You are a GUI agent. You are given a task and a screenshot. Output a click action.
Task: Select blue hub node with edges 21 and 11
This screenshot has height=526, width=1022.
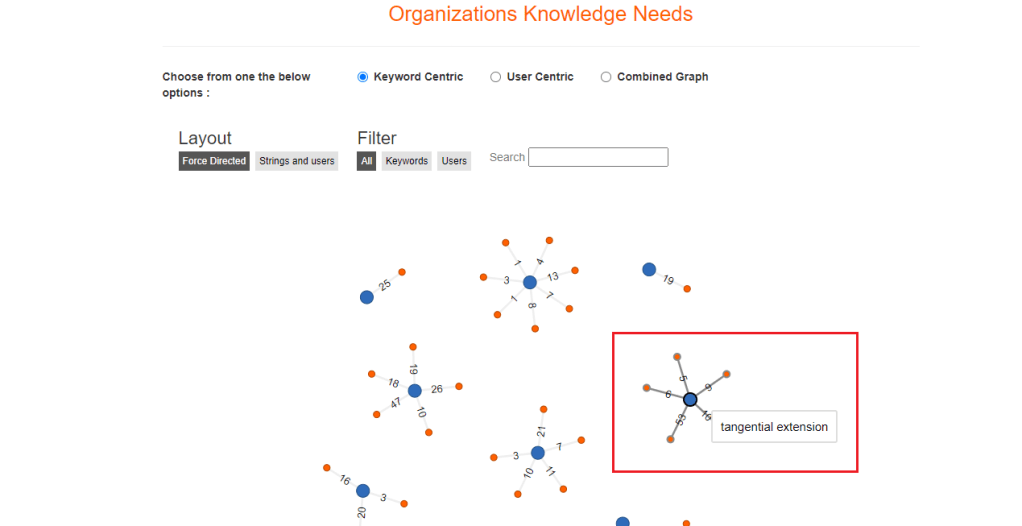click(538, 453)
